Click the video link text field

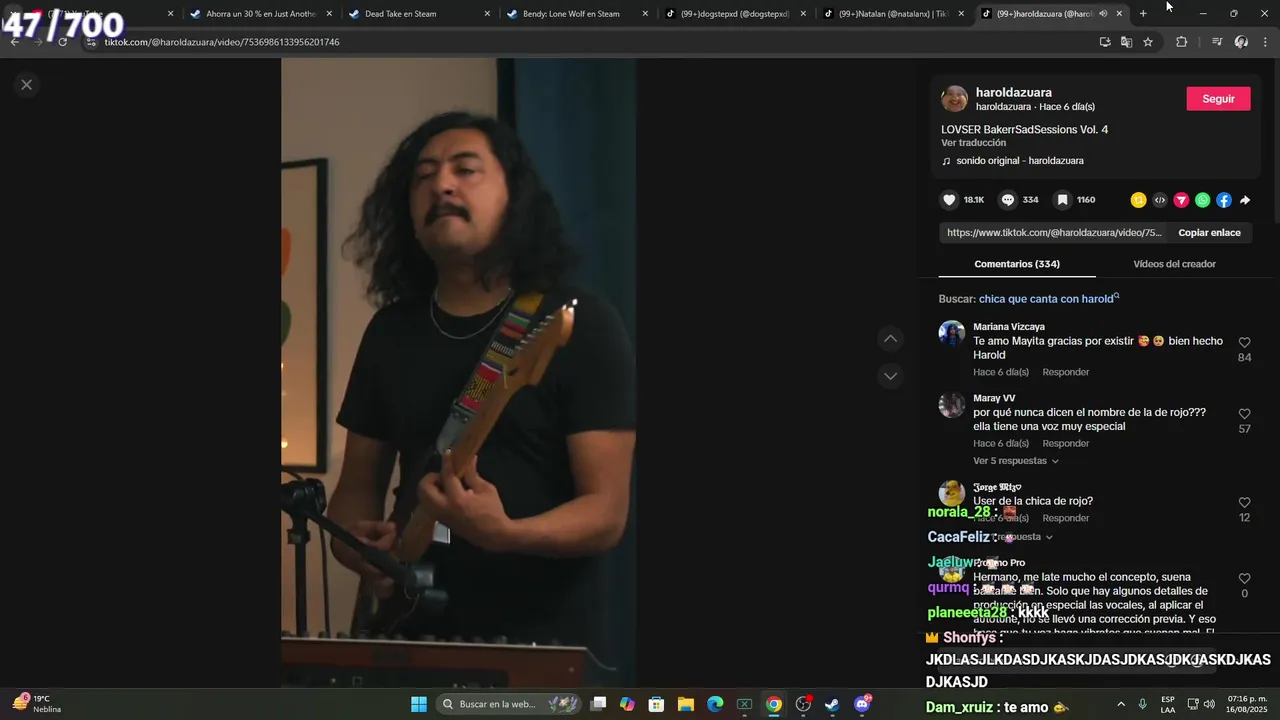pos(1054,233)
